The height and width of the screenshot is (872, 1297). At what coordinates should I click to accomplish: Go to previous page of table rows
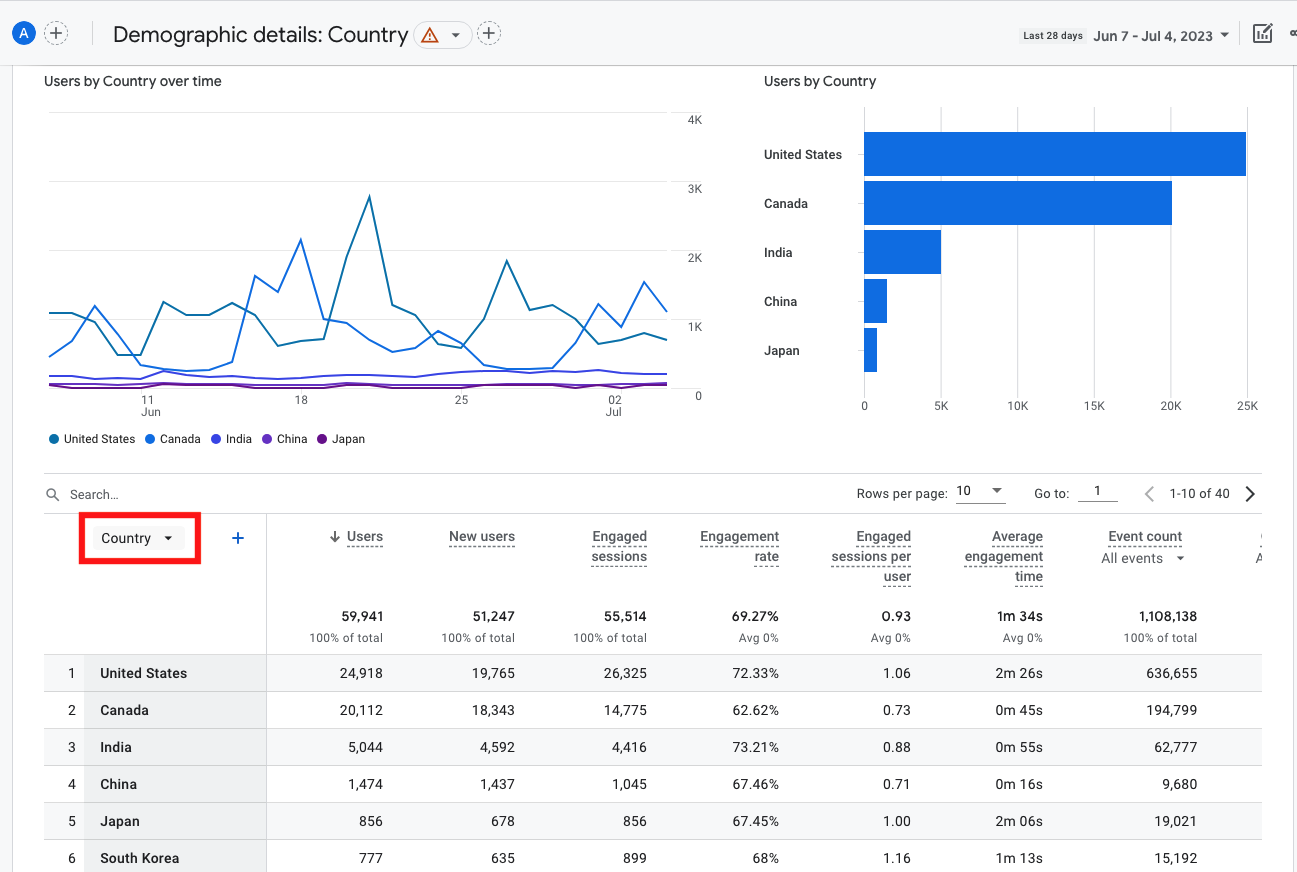1150,493
